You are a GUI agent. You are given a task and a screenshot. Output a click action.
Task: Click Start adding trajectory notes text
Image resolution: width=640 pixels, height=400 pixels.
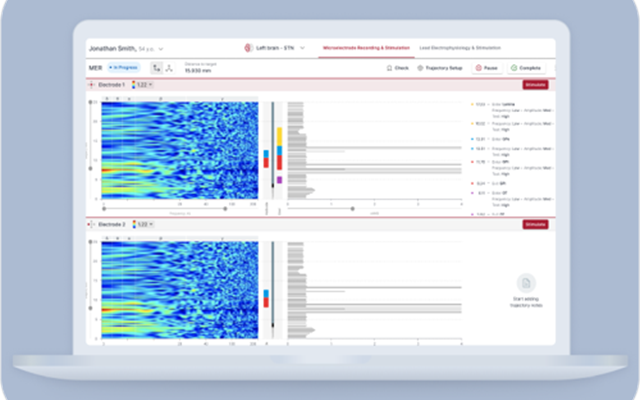click(x=526, y=302)
